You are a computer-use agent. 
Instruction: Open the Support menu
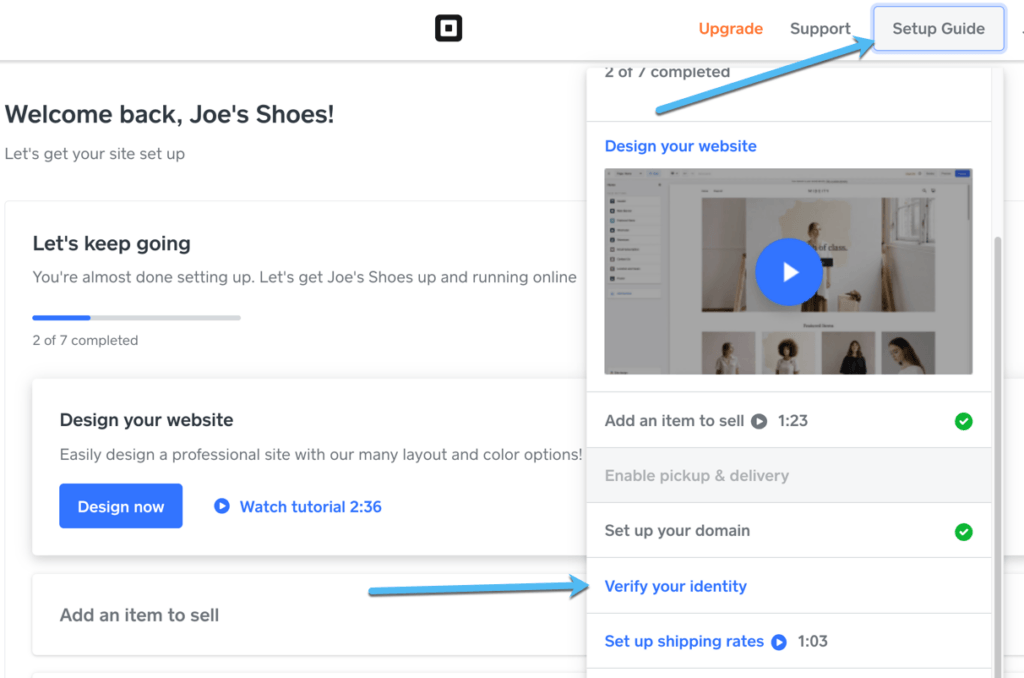pyautogui.click(x=820, y=29)
